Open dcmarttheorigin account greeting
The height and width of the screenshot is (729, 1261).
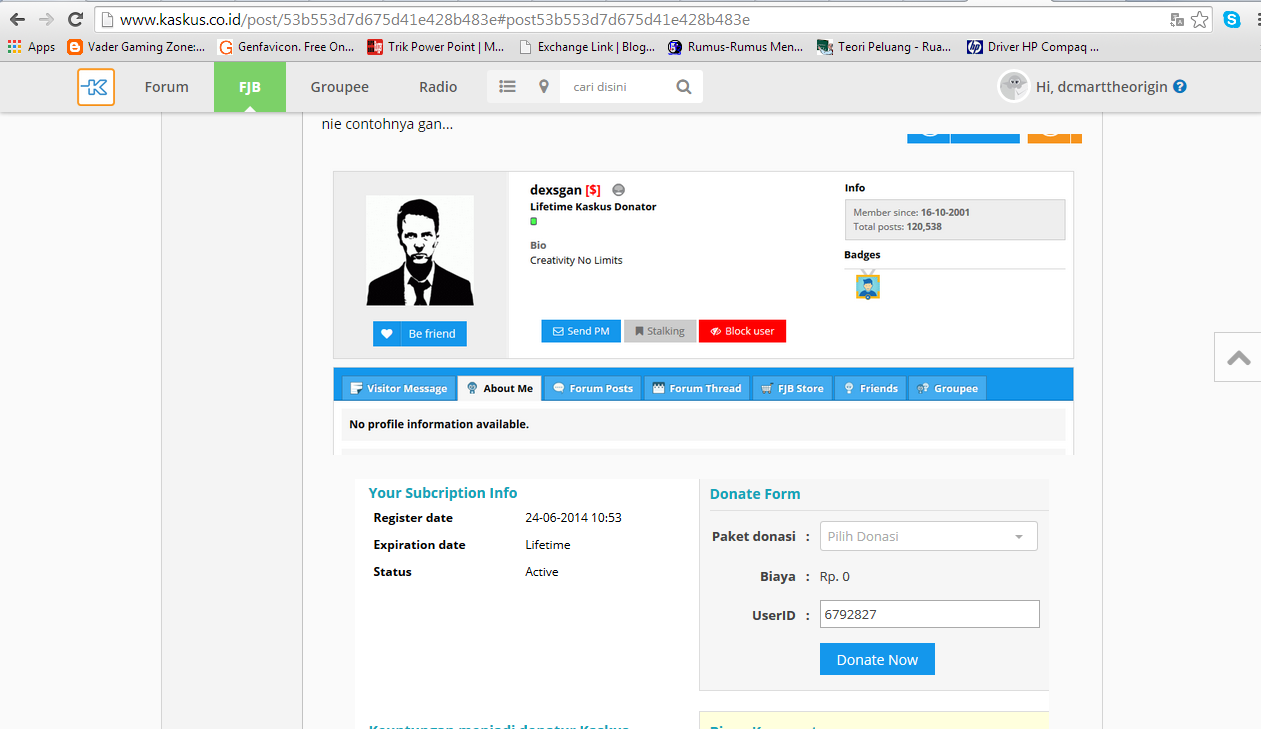tap(1101, 87)
